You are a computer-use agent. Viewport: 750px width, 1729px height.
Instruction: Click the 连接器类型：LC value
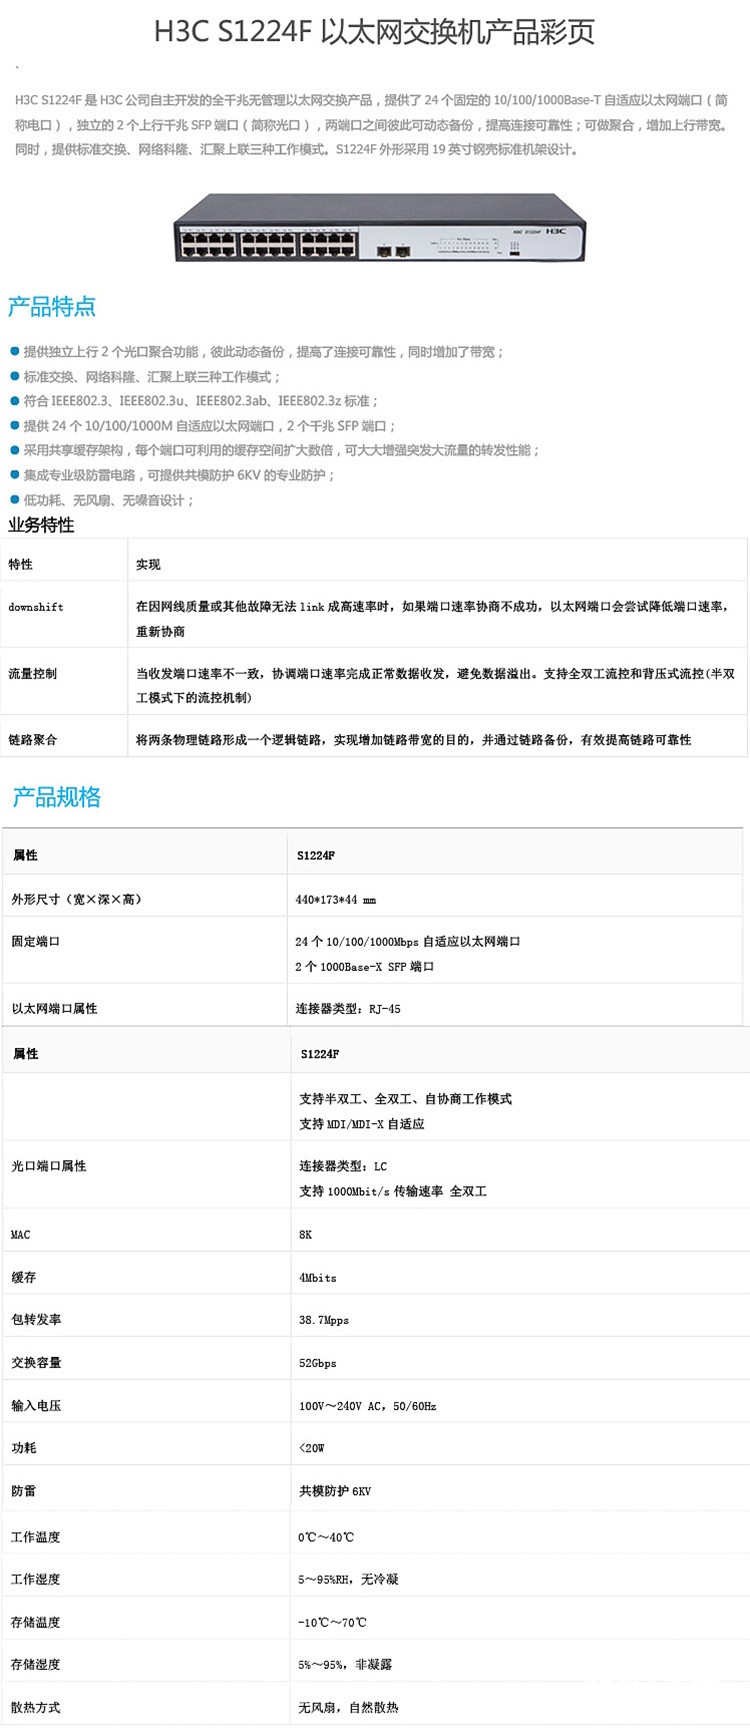pyautogui.click(x=343, y=1166)
